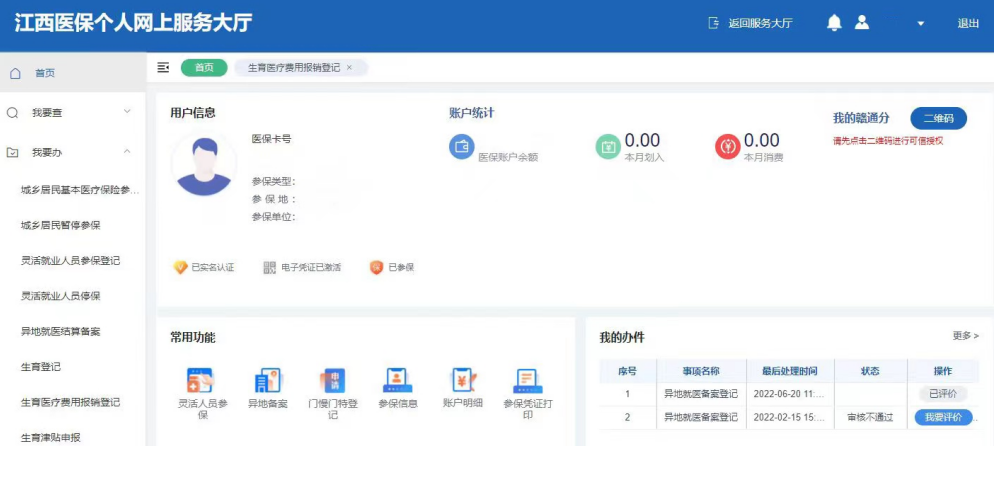The height and width of the screenshot is (480, 994).
Task: Toggle the sidebar collapse hamburger icon
Action: tap(163, 67)
